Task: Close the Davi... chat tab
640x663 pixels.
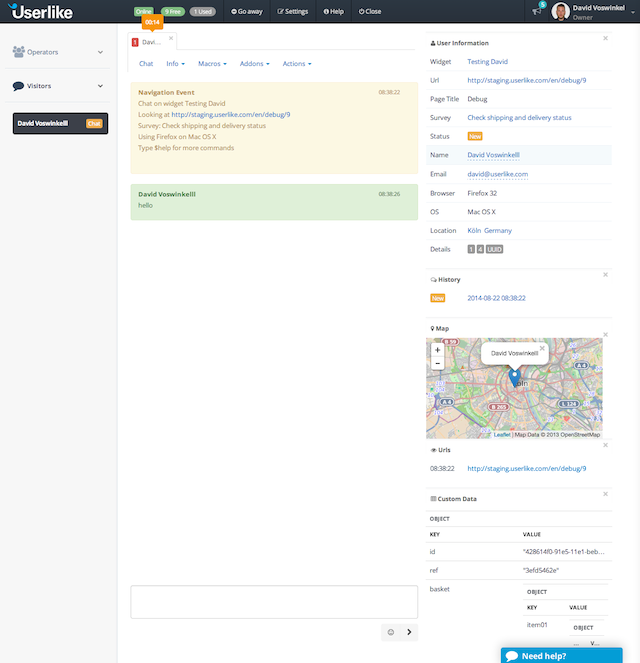Action: (x=171, y=38)
